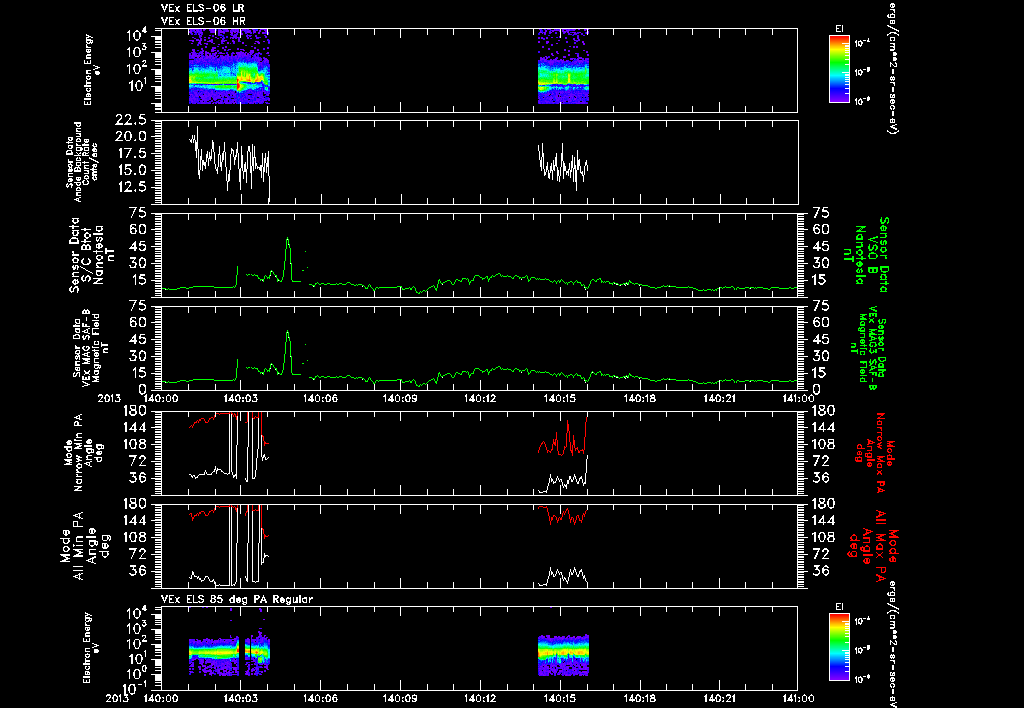
Task: Click the second data block in 85 deg PA spectrogram
Action: pos(563,655)
